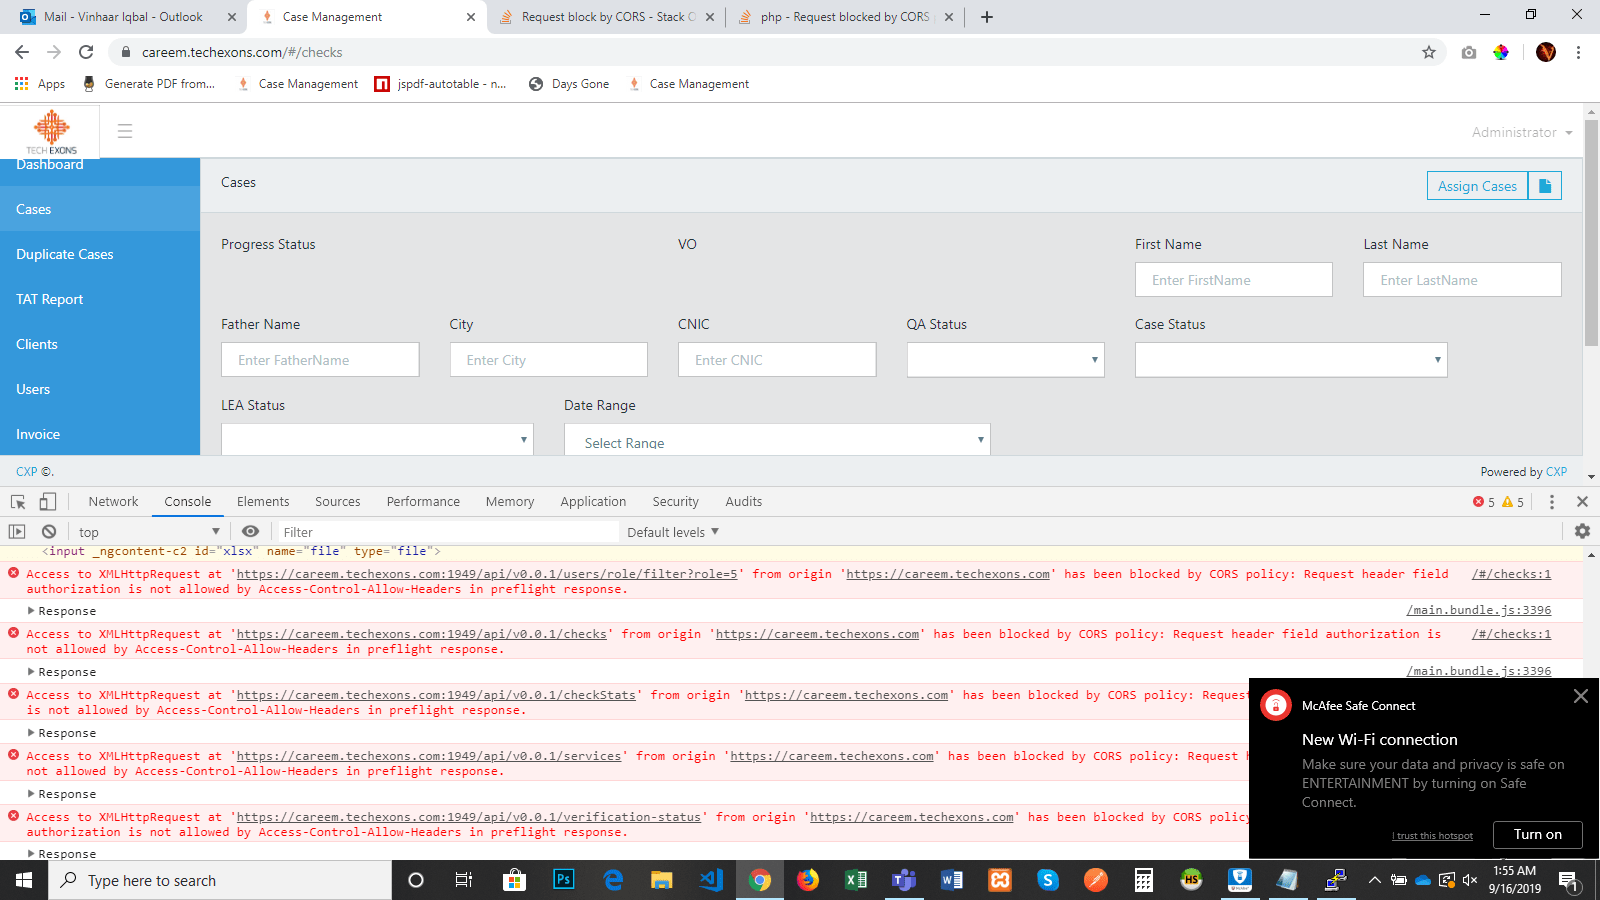Turn on McAfee Safe Connect
The width and height of the screenshot is (1600, 900).
pyautogui.click(x=1537, y=834)
